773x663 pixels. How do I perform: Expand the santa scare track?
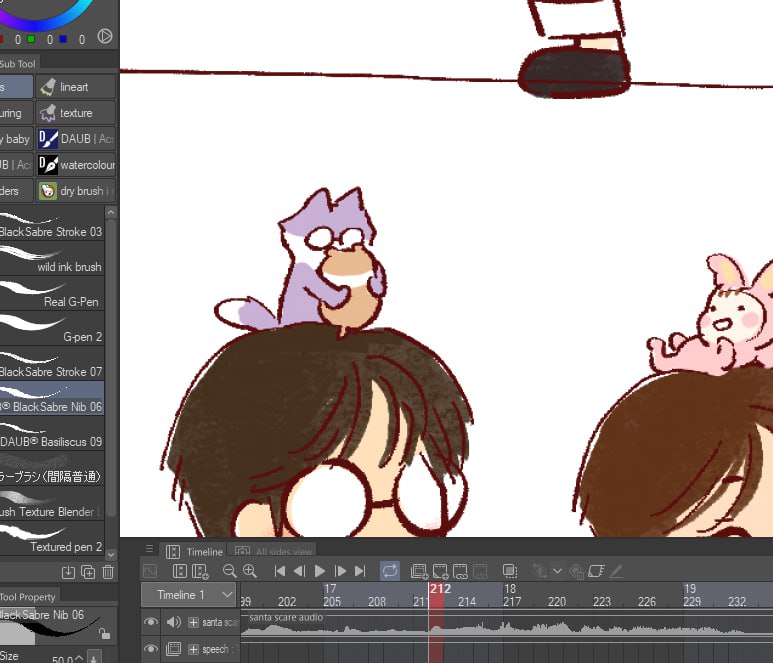click(x=193, y=623)
